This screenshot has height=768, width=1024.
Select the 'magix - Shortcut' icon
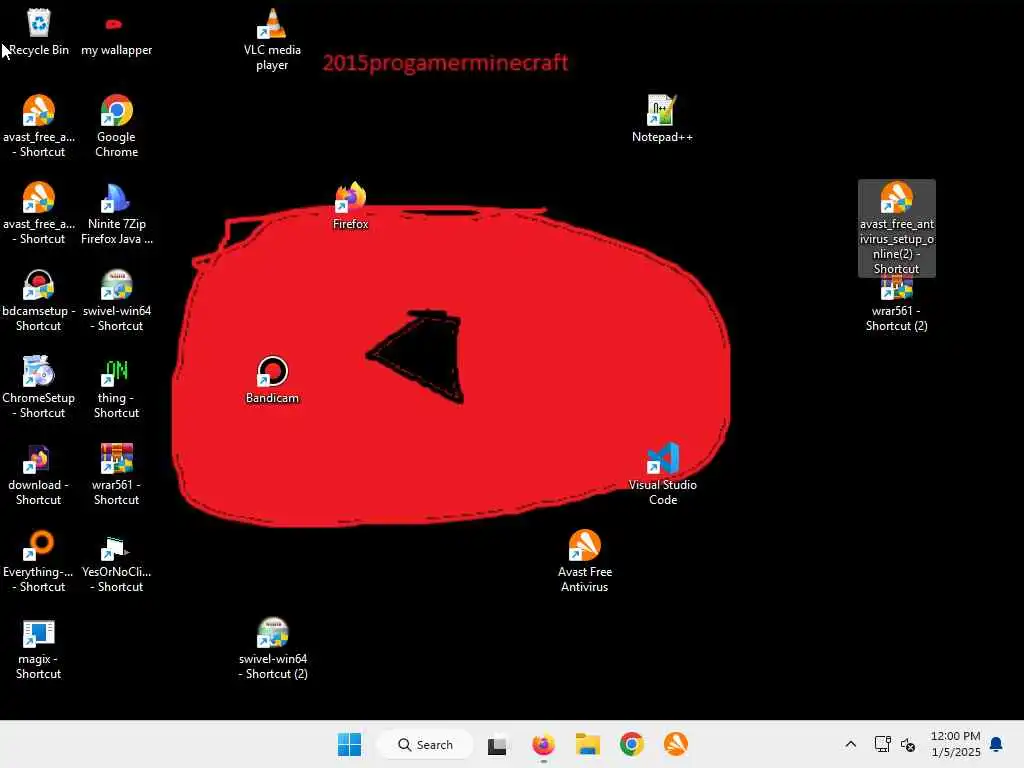pos(39,647)
